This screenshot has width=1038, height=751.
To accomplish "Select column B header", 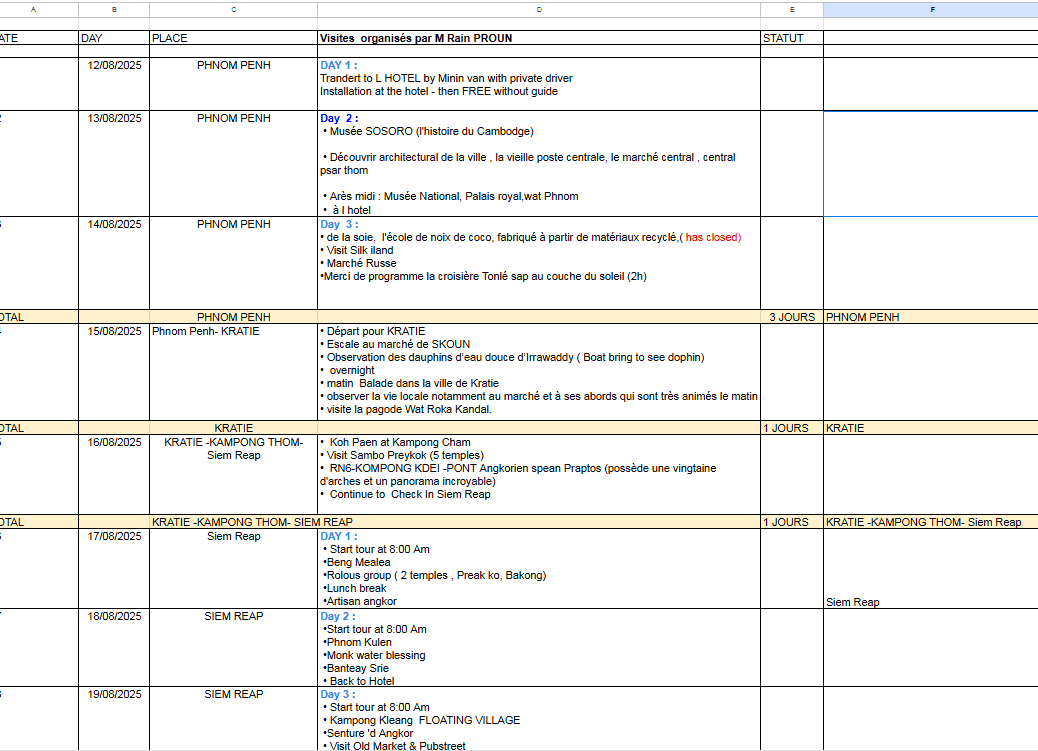I will 114,10.
